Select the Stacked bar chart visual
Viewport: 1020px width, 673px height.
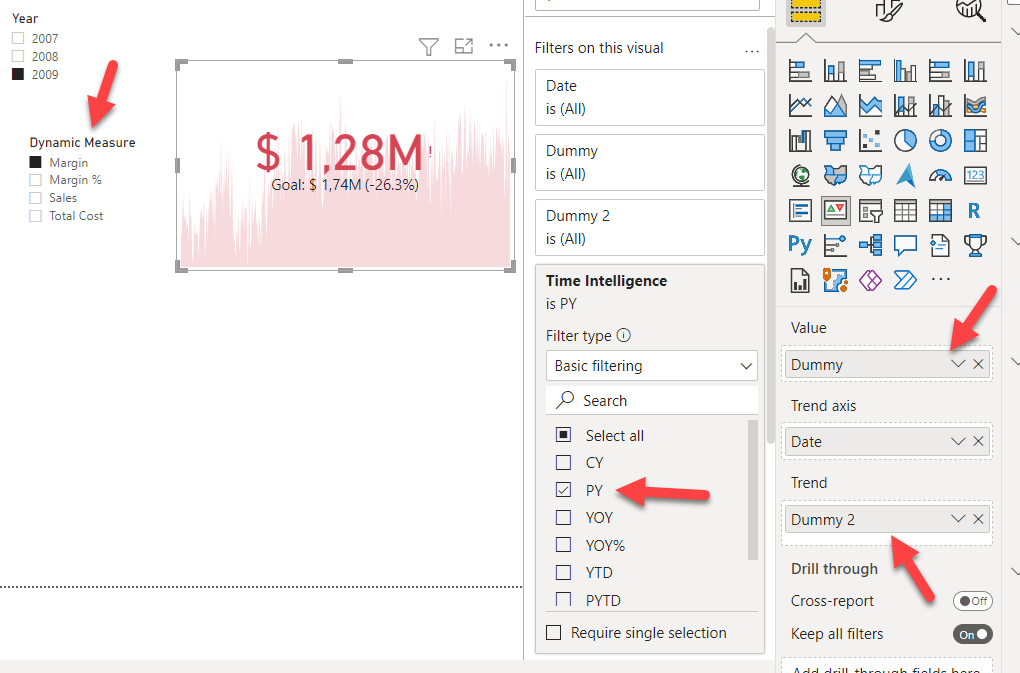[x=800, y=70]
